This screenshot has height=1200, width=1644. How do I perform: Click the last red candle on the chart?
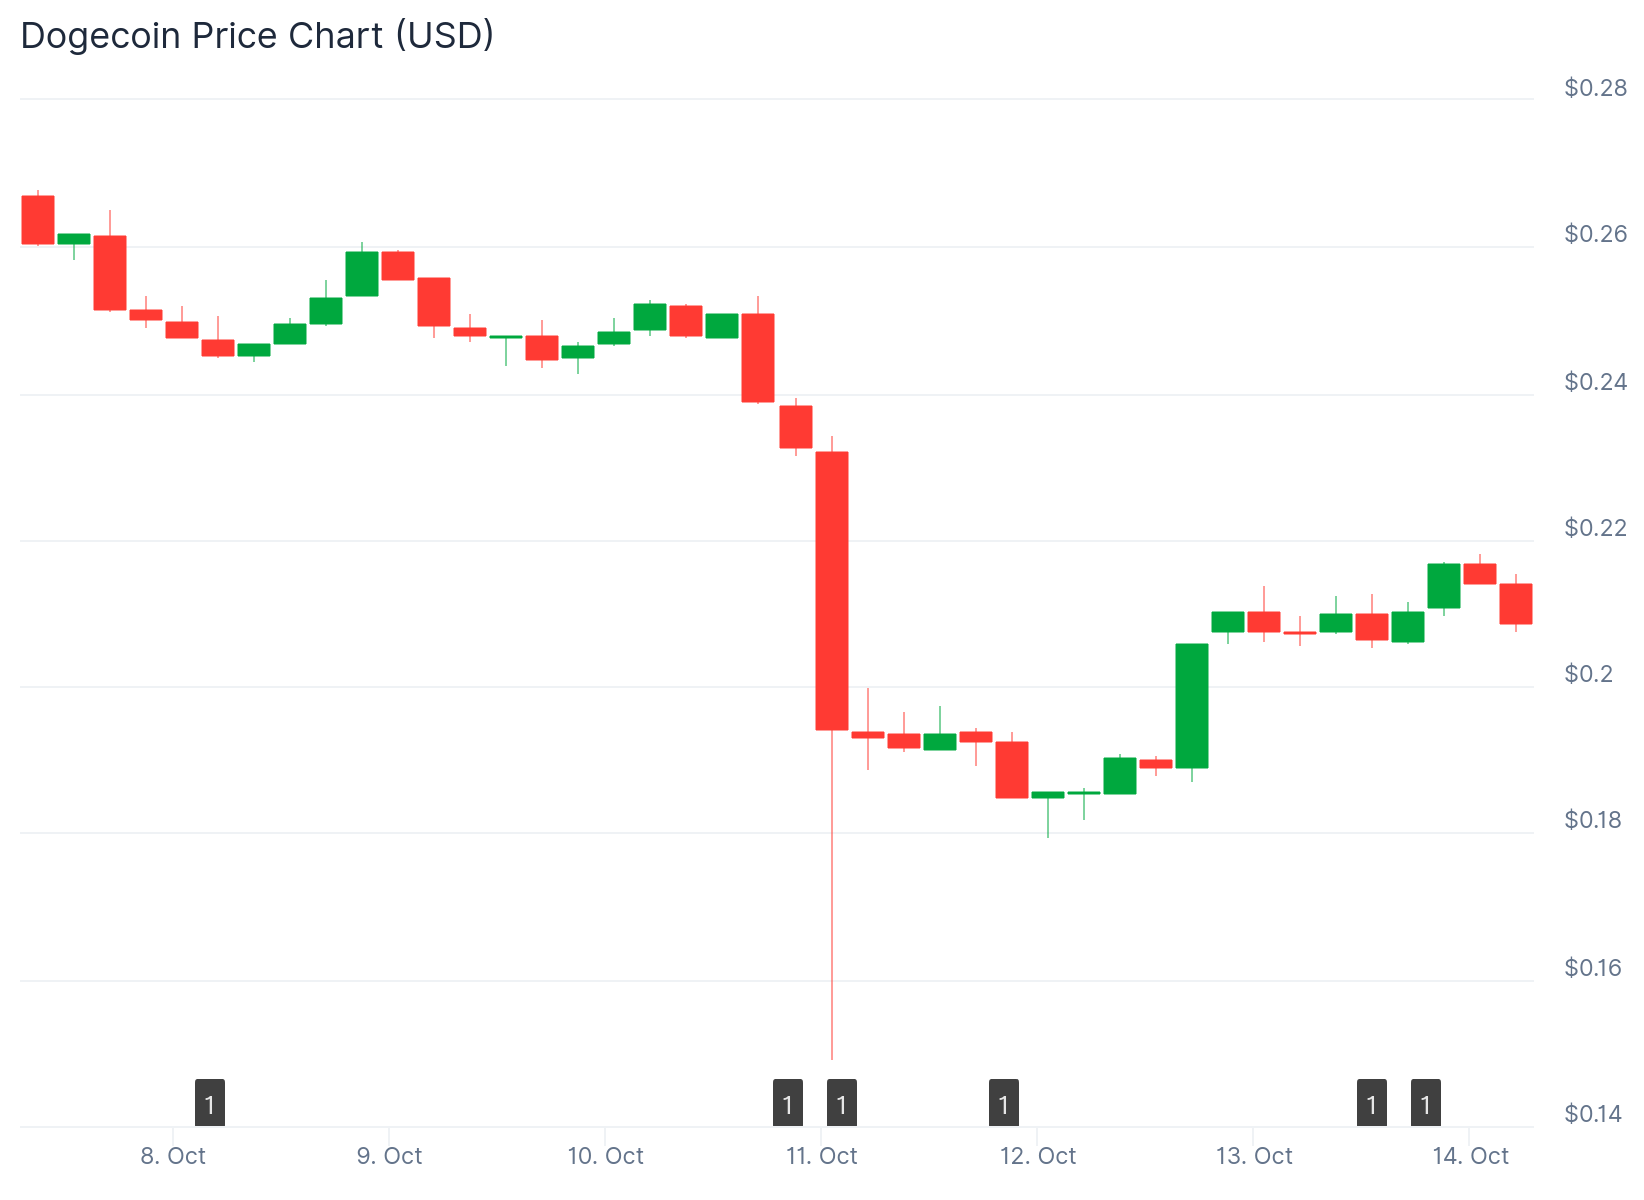click(x=1516, y=604)
